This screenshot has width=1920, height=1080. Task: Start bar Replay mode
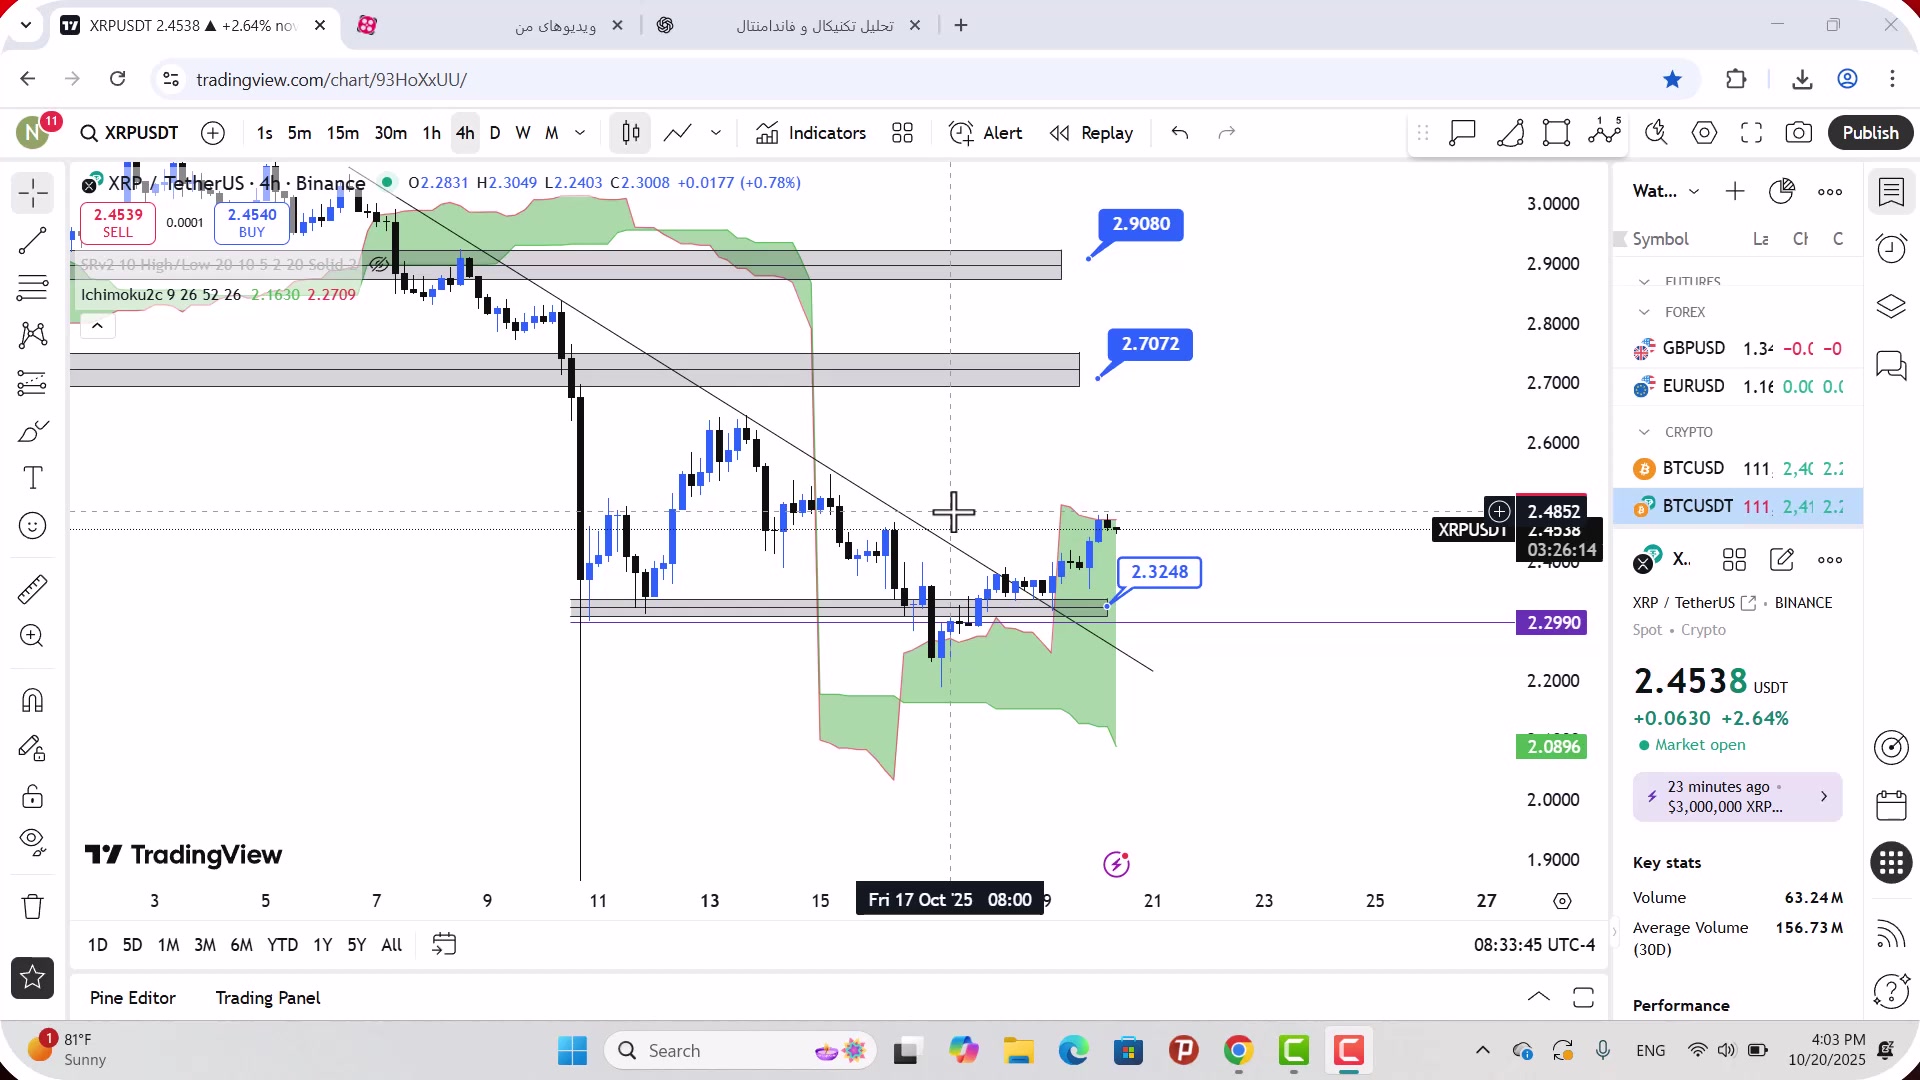point(1091,133)
